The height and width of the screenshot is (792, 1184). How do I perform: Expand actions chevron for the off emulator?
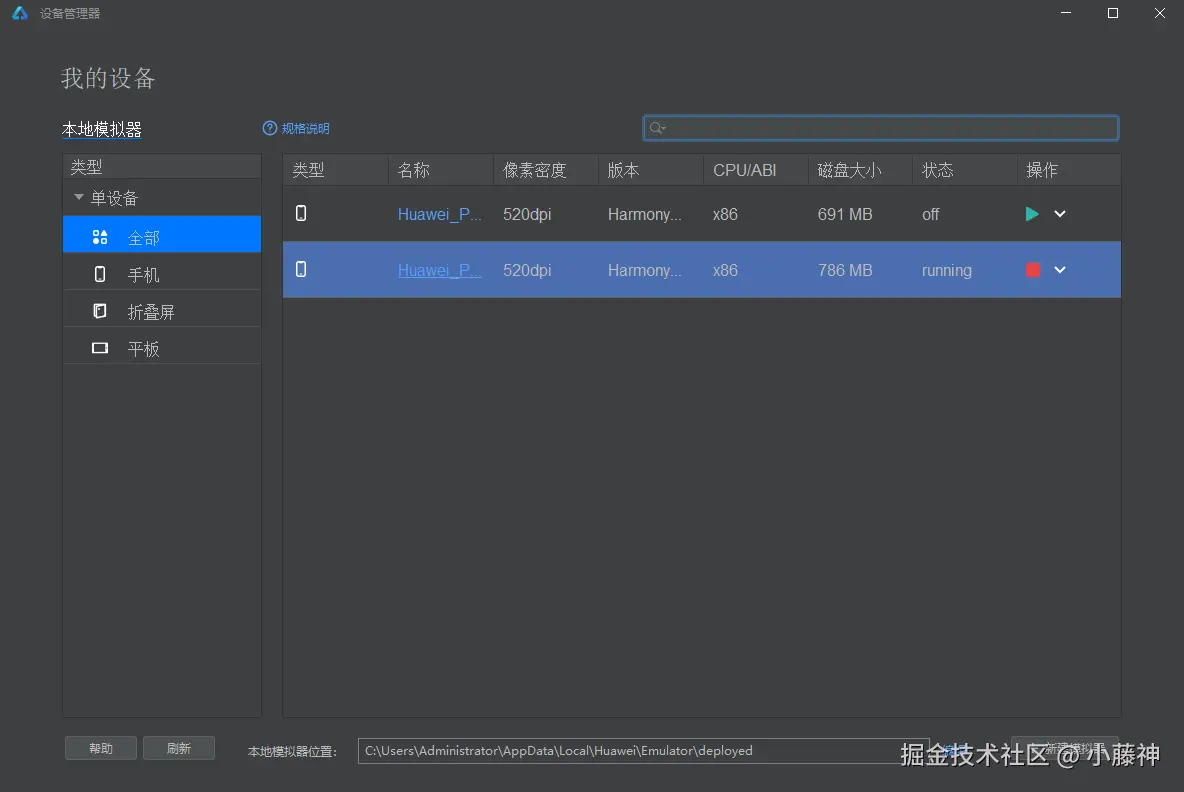click(x=1059, y=214)
